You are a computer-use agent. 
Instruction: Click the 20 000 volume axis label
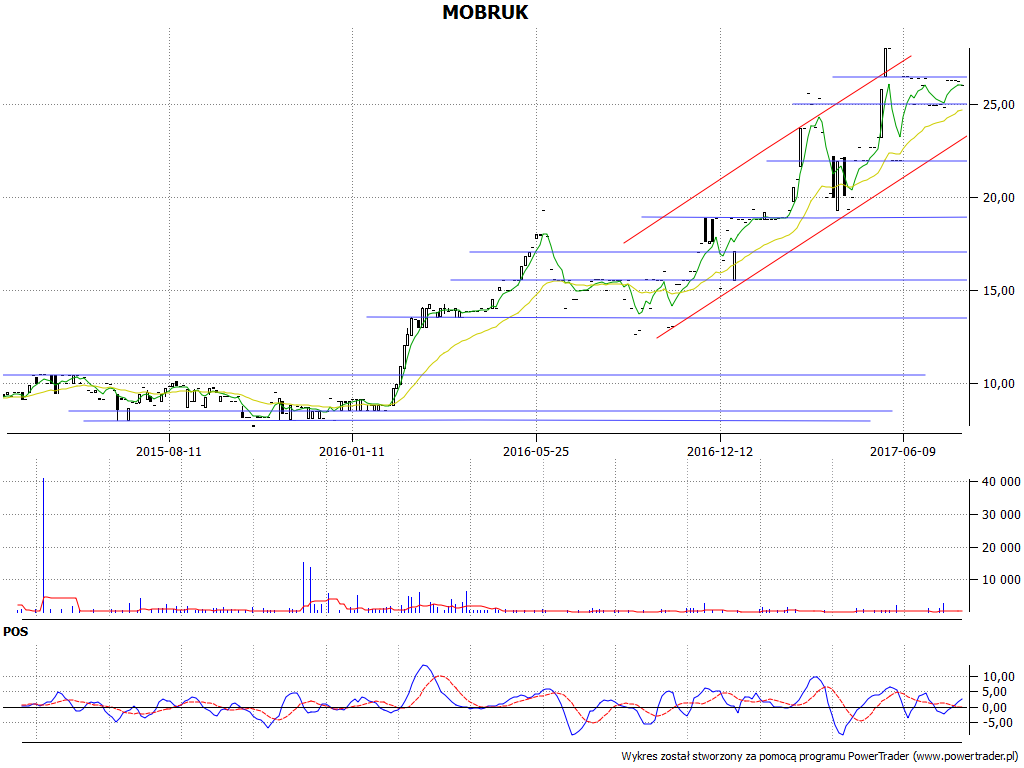1000,547
